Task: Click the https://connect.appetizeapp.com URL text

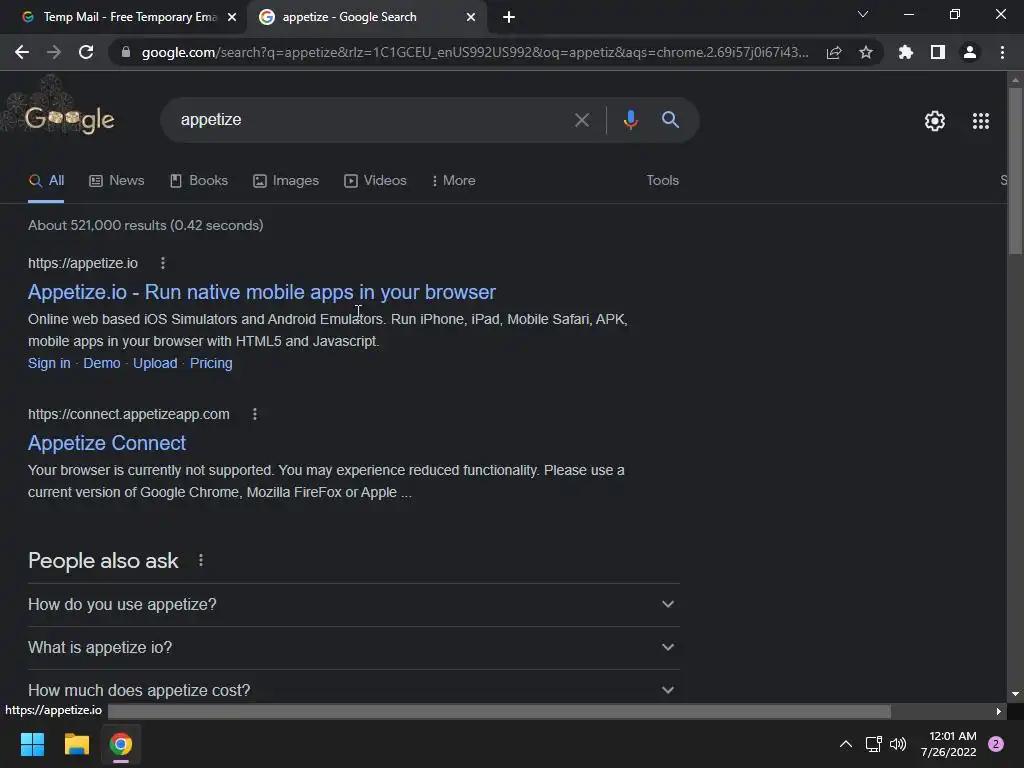Action: (x=129, y=414)
